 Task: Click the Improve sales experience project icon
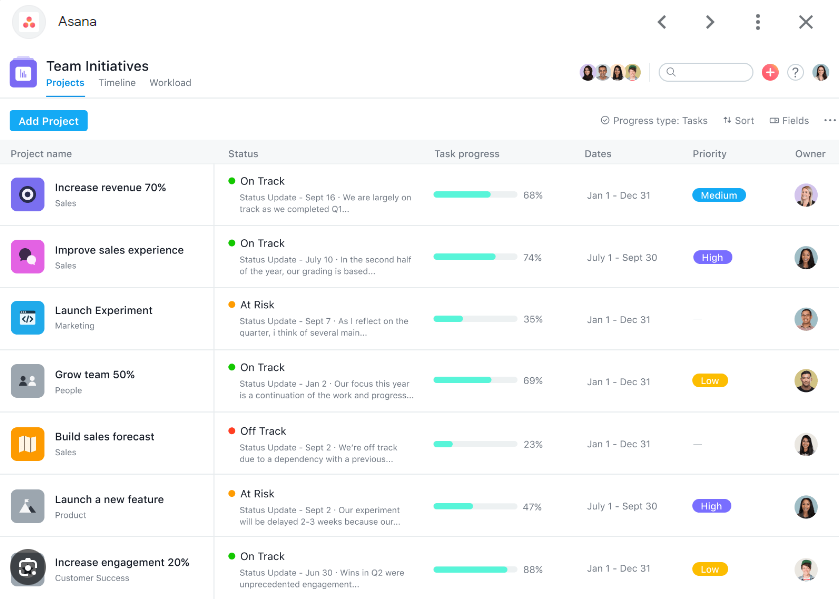point(27,257)
